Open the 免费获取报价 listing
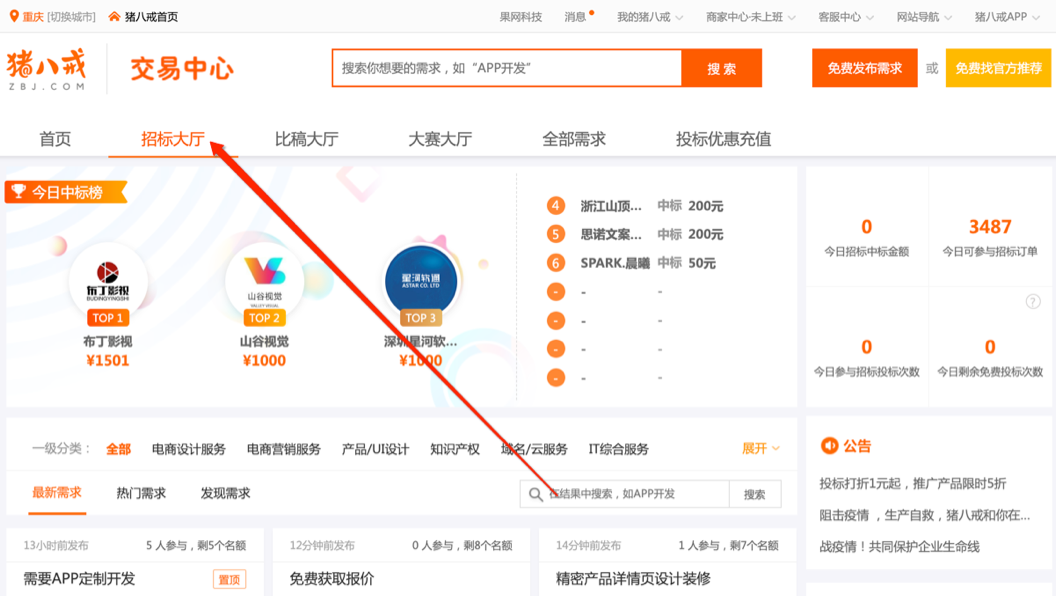This screenshot has height=596, width=1056. (x=331, y=579)
